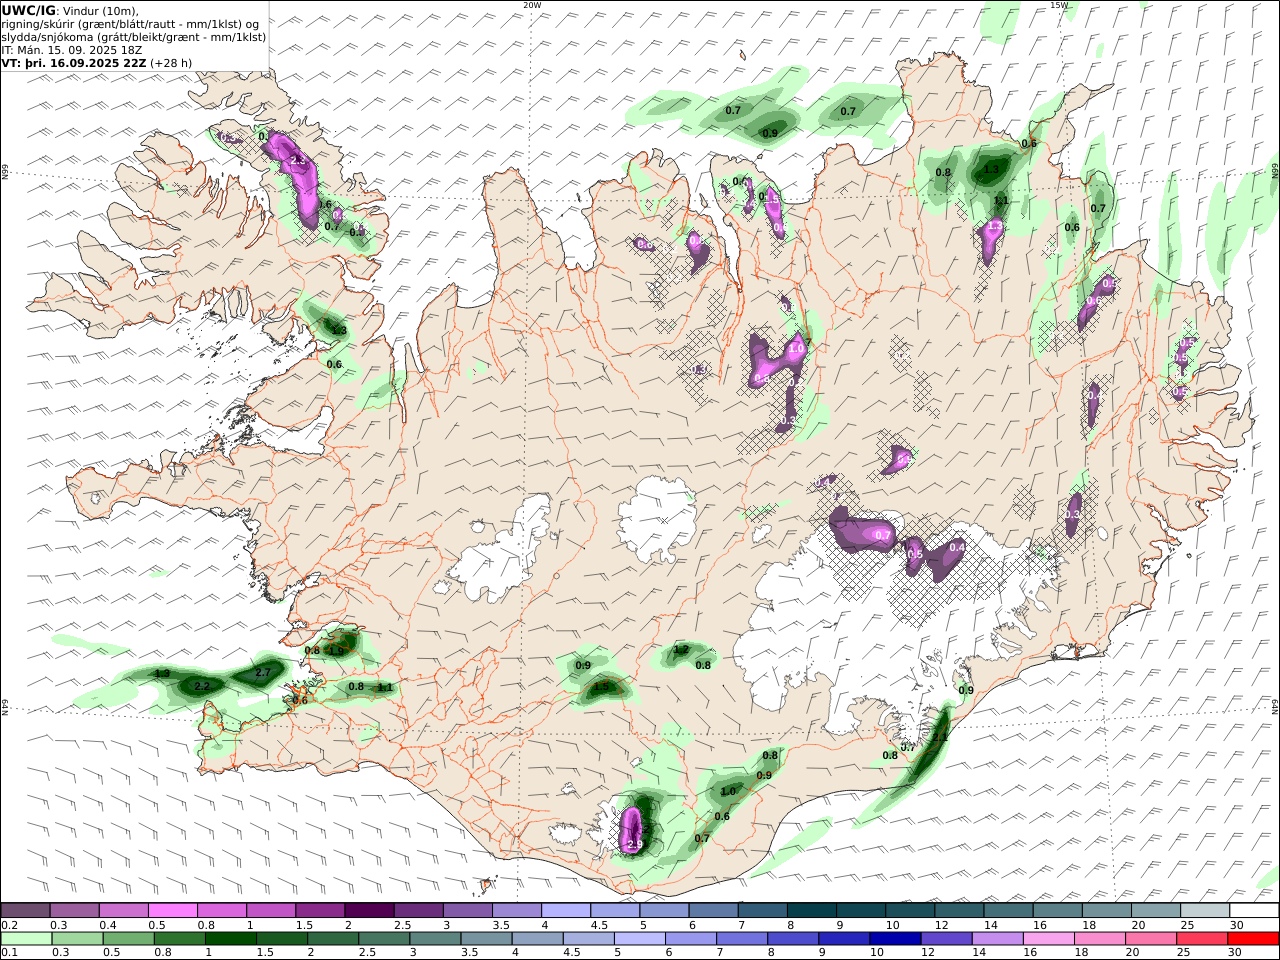
Task: Pick the 14 grey-teal swatch in top legend row
Action: 1008,910
